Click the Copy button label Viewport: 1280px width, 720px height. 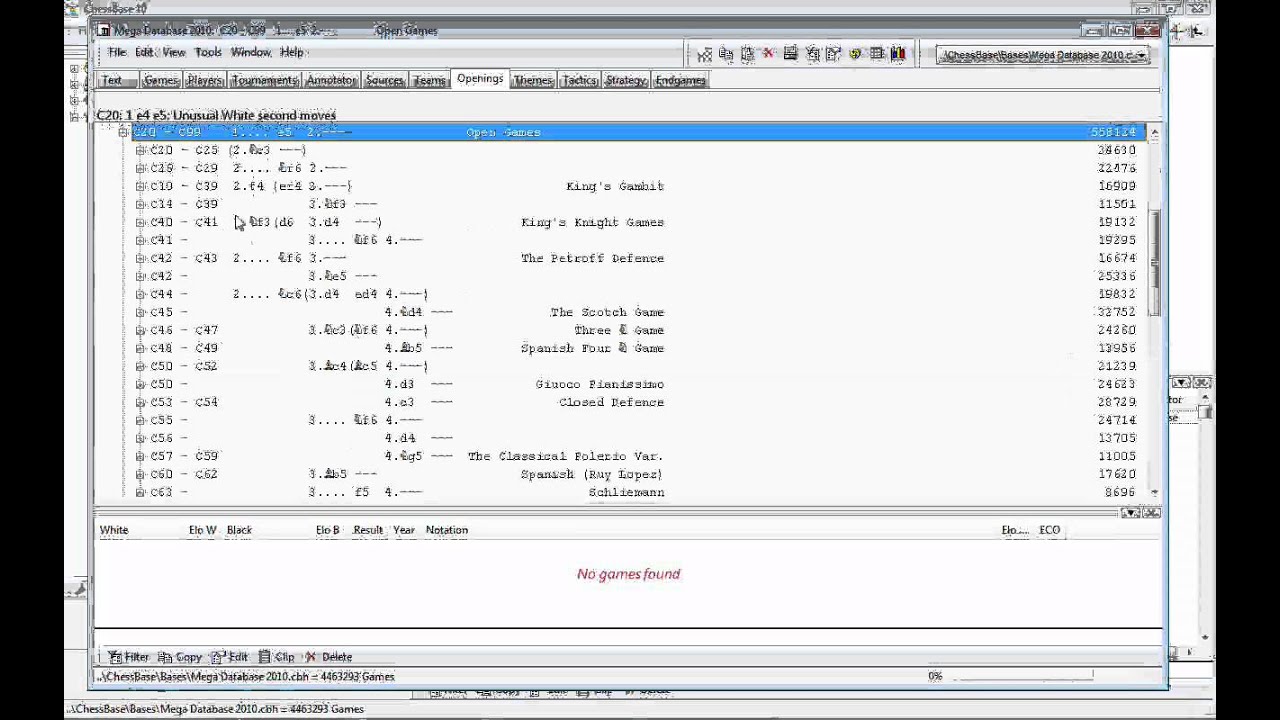point(189,657)
